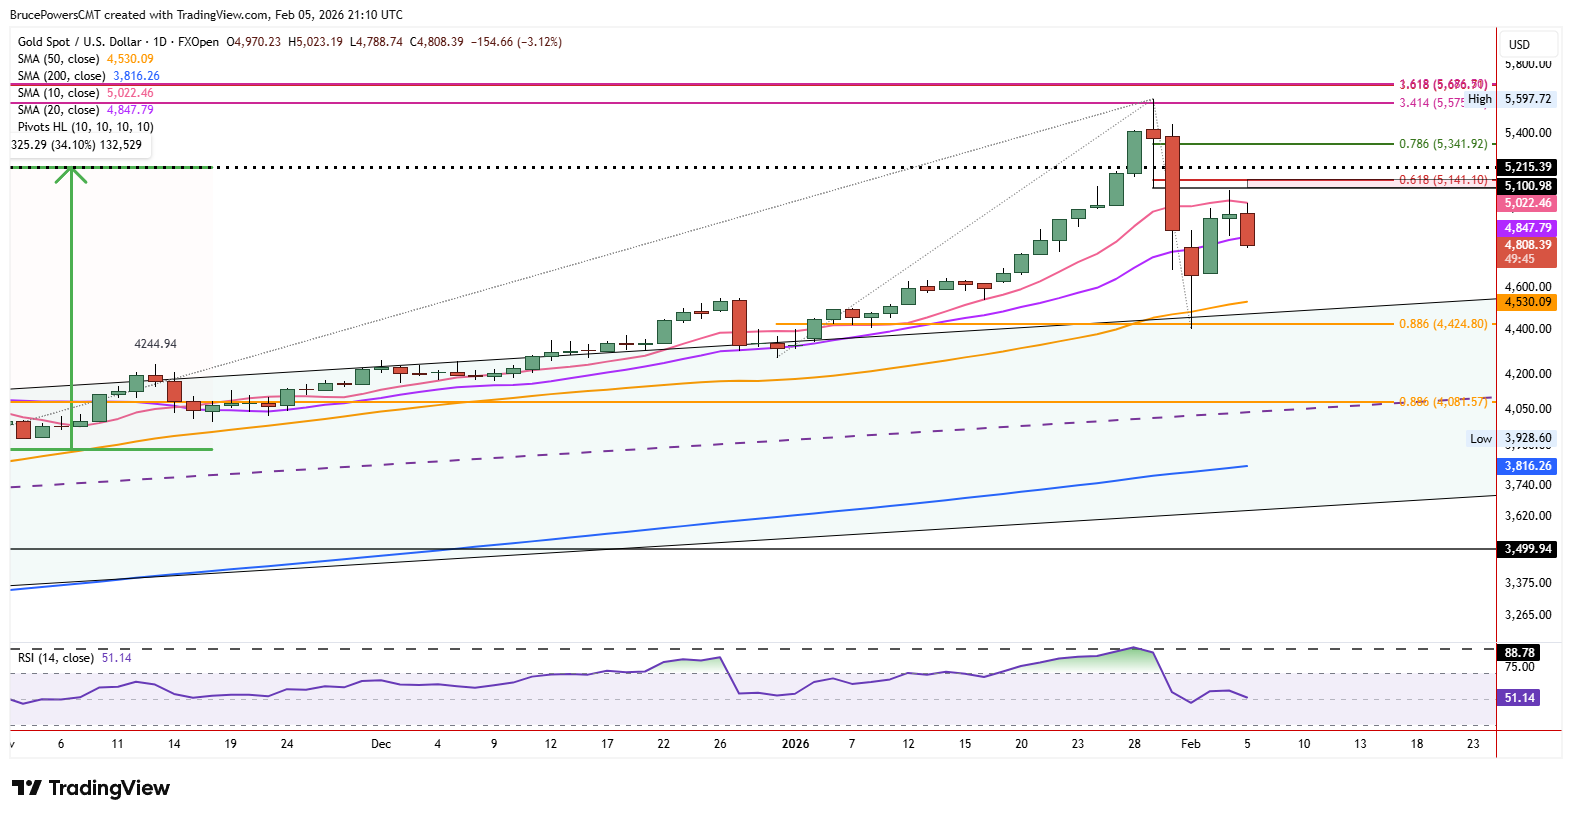Click the RSI (14, close) indicator legend
Viewport: 1572px width, 818px height.
coord(74,658)
